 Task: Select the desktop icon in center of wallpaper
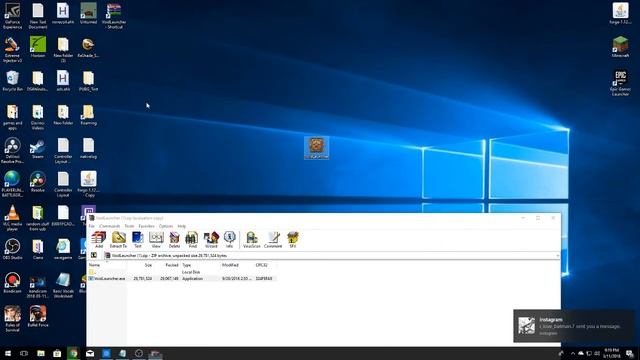point(316,148)
